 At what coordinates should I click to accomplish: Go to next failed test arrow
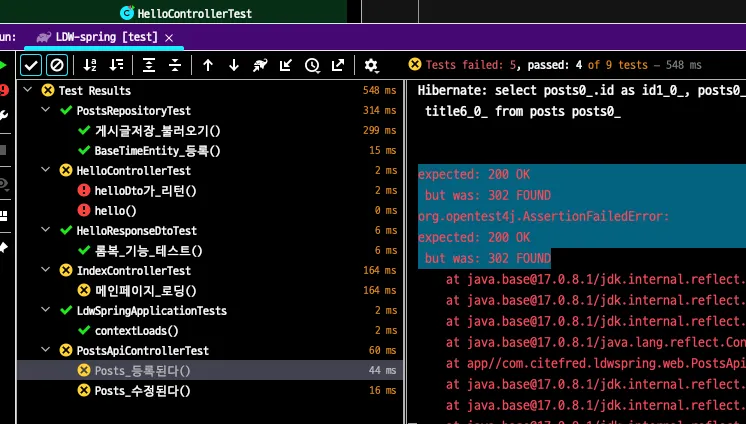click(234, 65)
